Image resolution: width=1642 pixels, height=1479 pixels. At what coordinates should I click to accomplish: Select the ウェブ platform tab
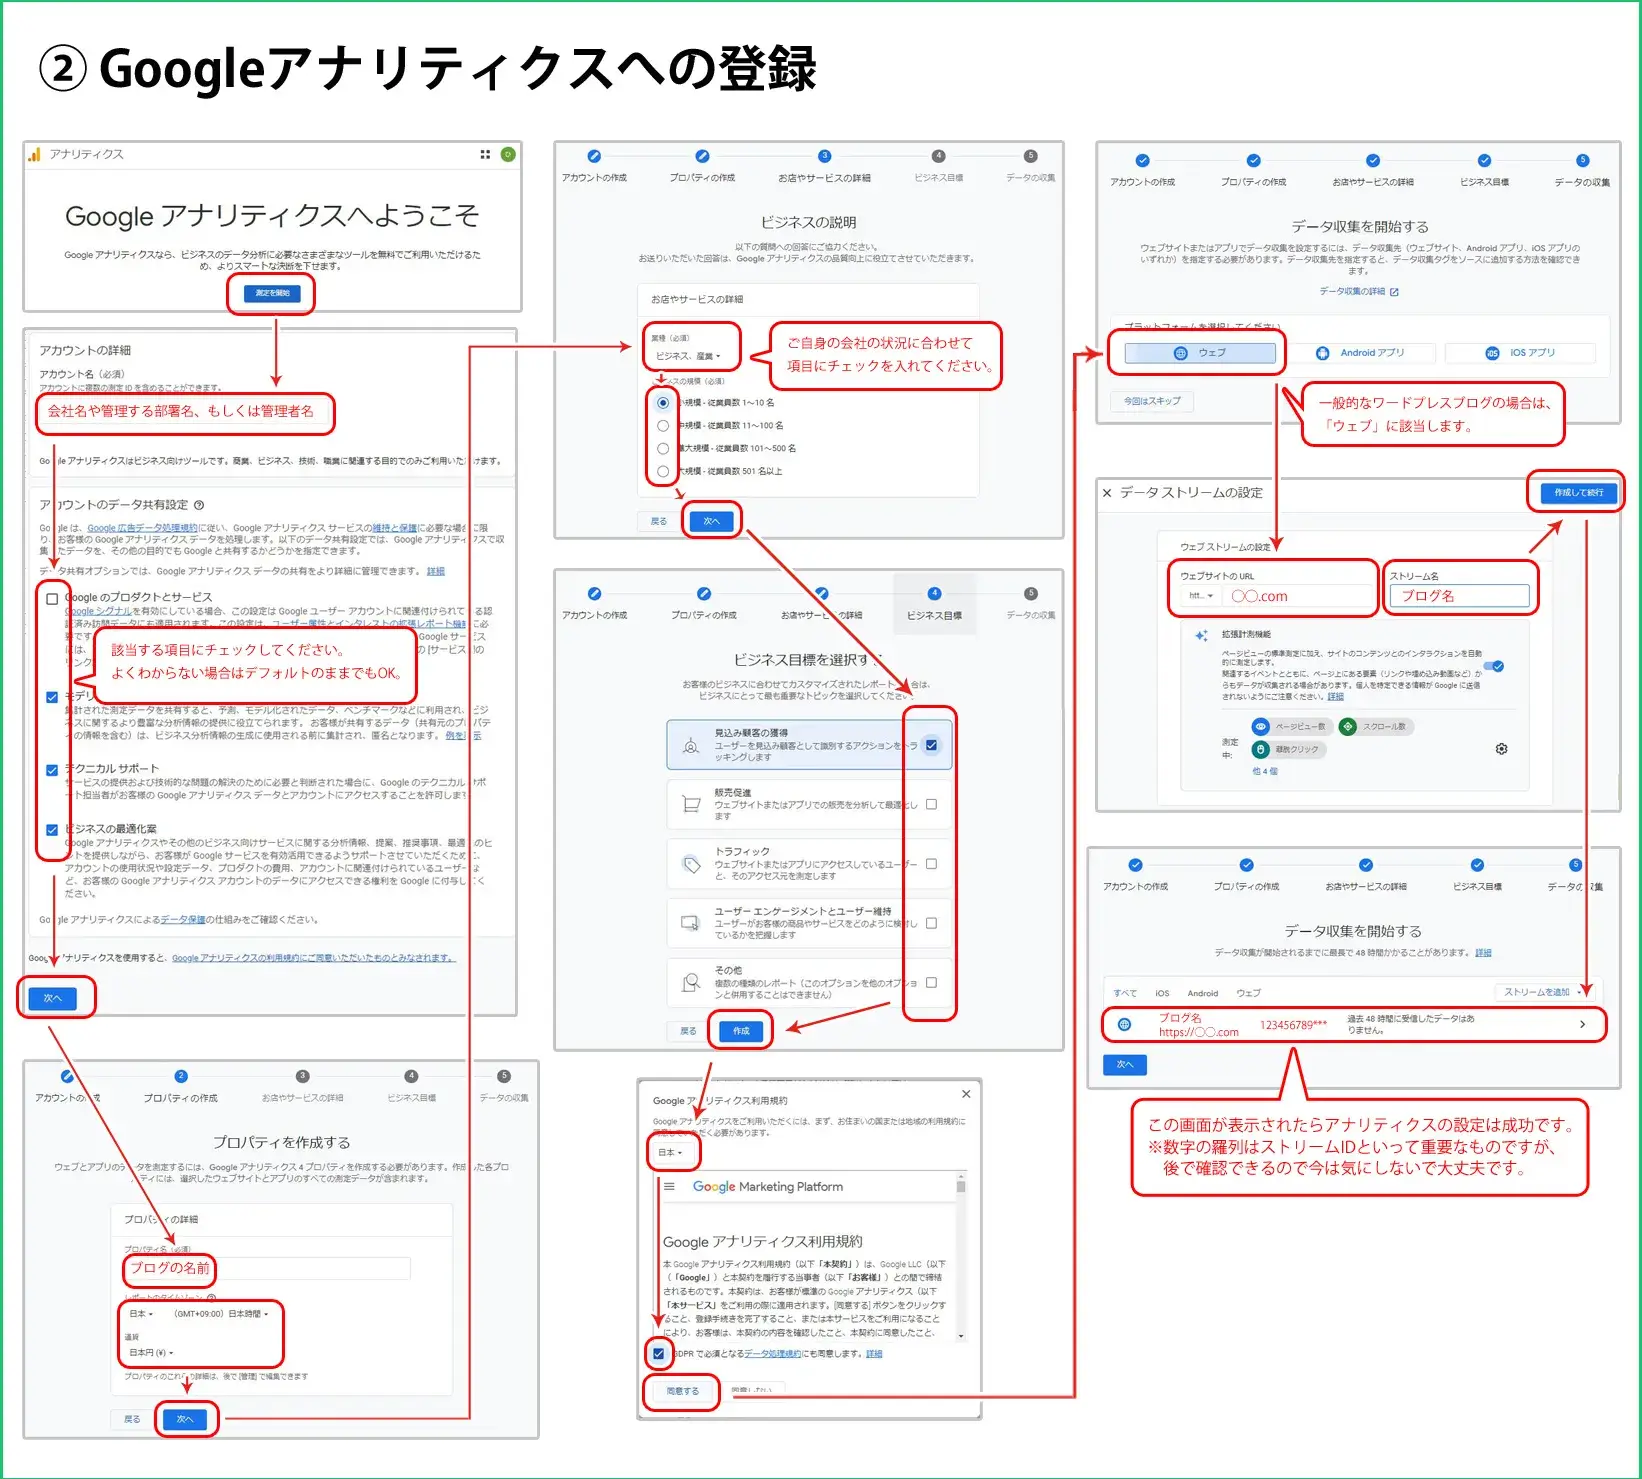click(1200, 353)
